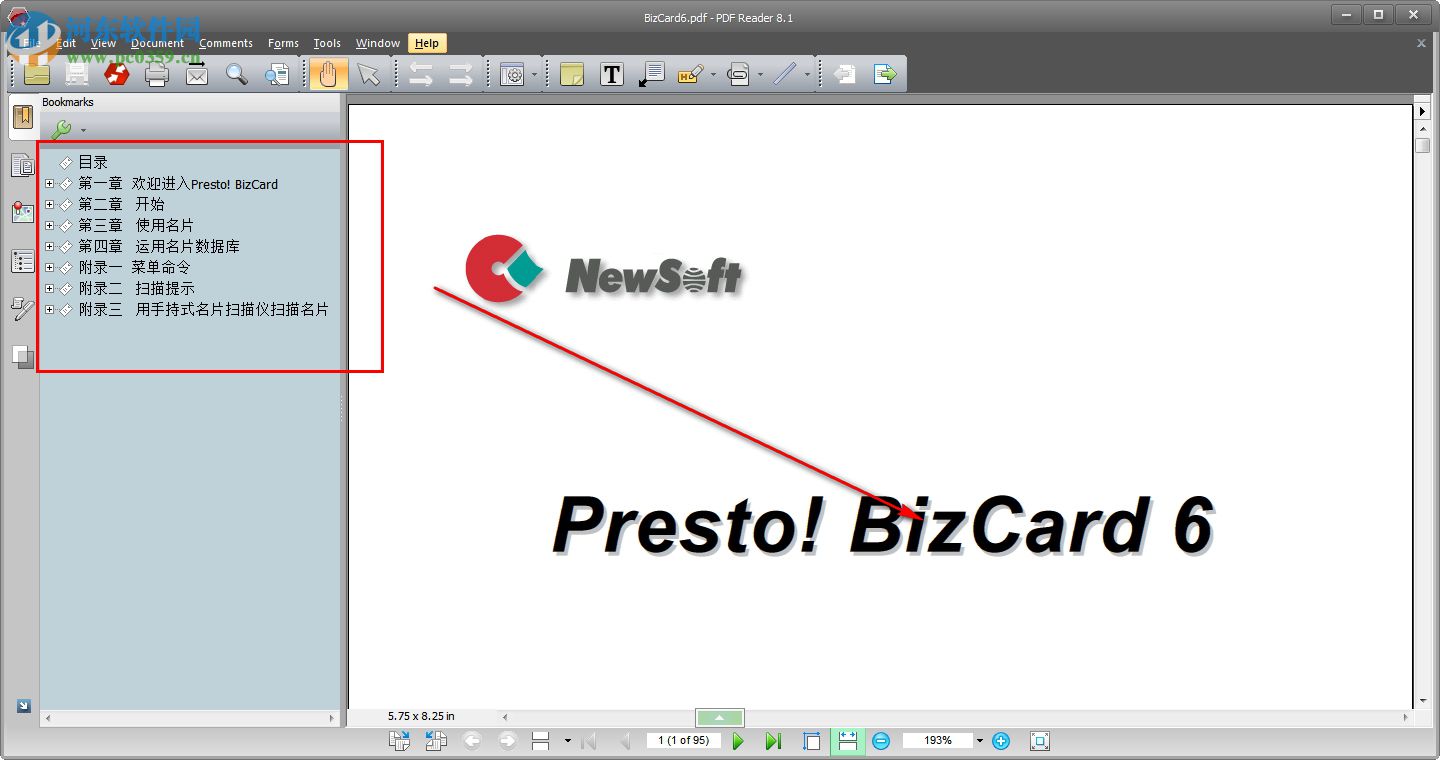
Task: Open the Help menu
Action: point(427,43)
